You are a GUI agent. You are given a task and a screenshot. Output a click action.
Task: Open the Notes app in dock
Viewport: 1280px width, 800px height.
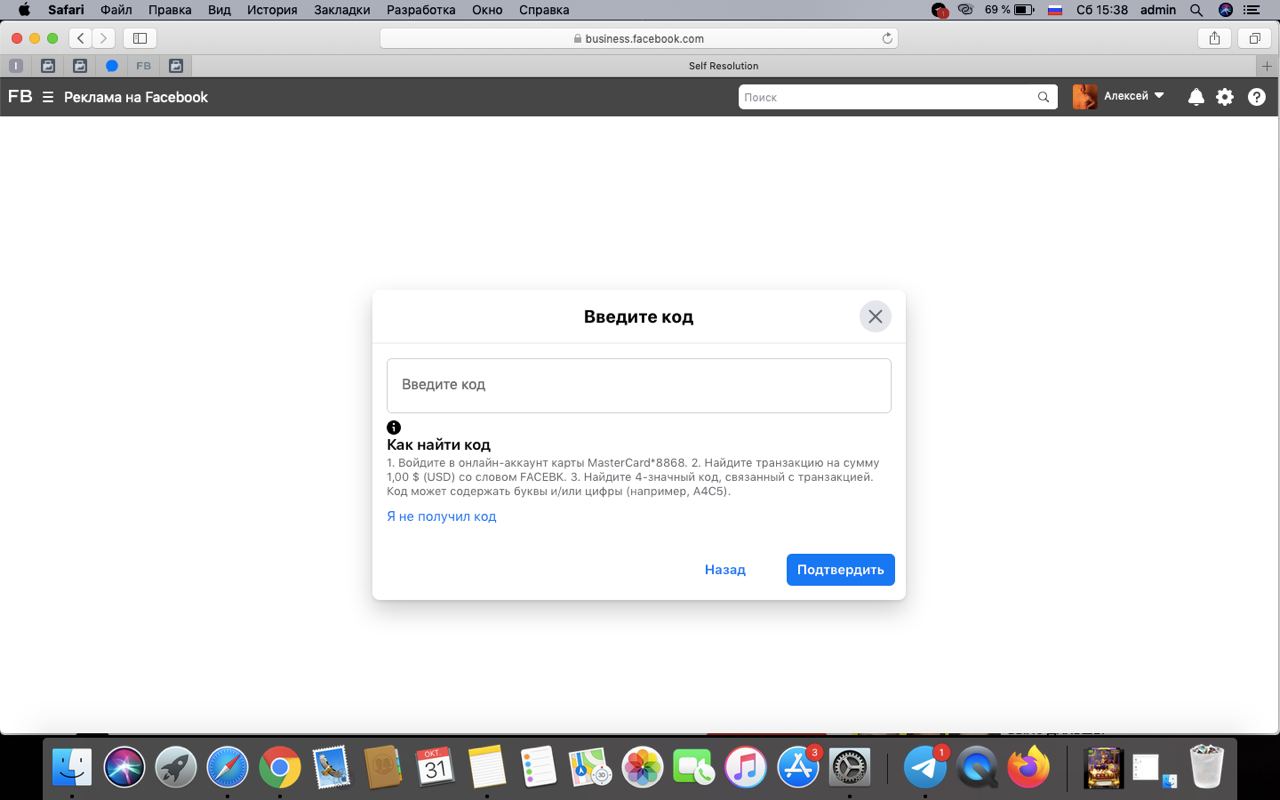(x=487, y=768)
